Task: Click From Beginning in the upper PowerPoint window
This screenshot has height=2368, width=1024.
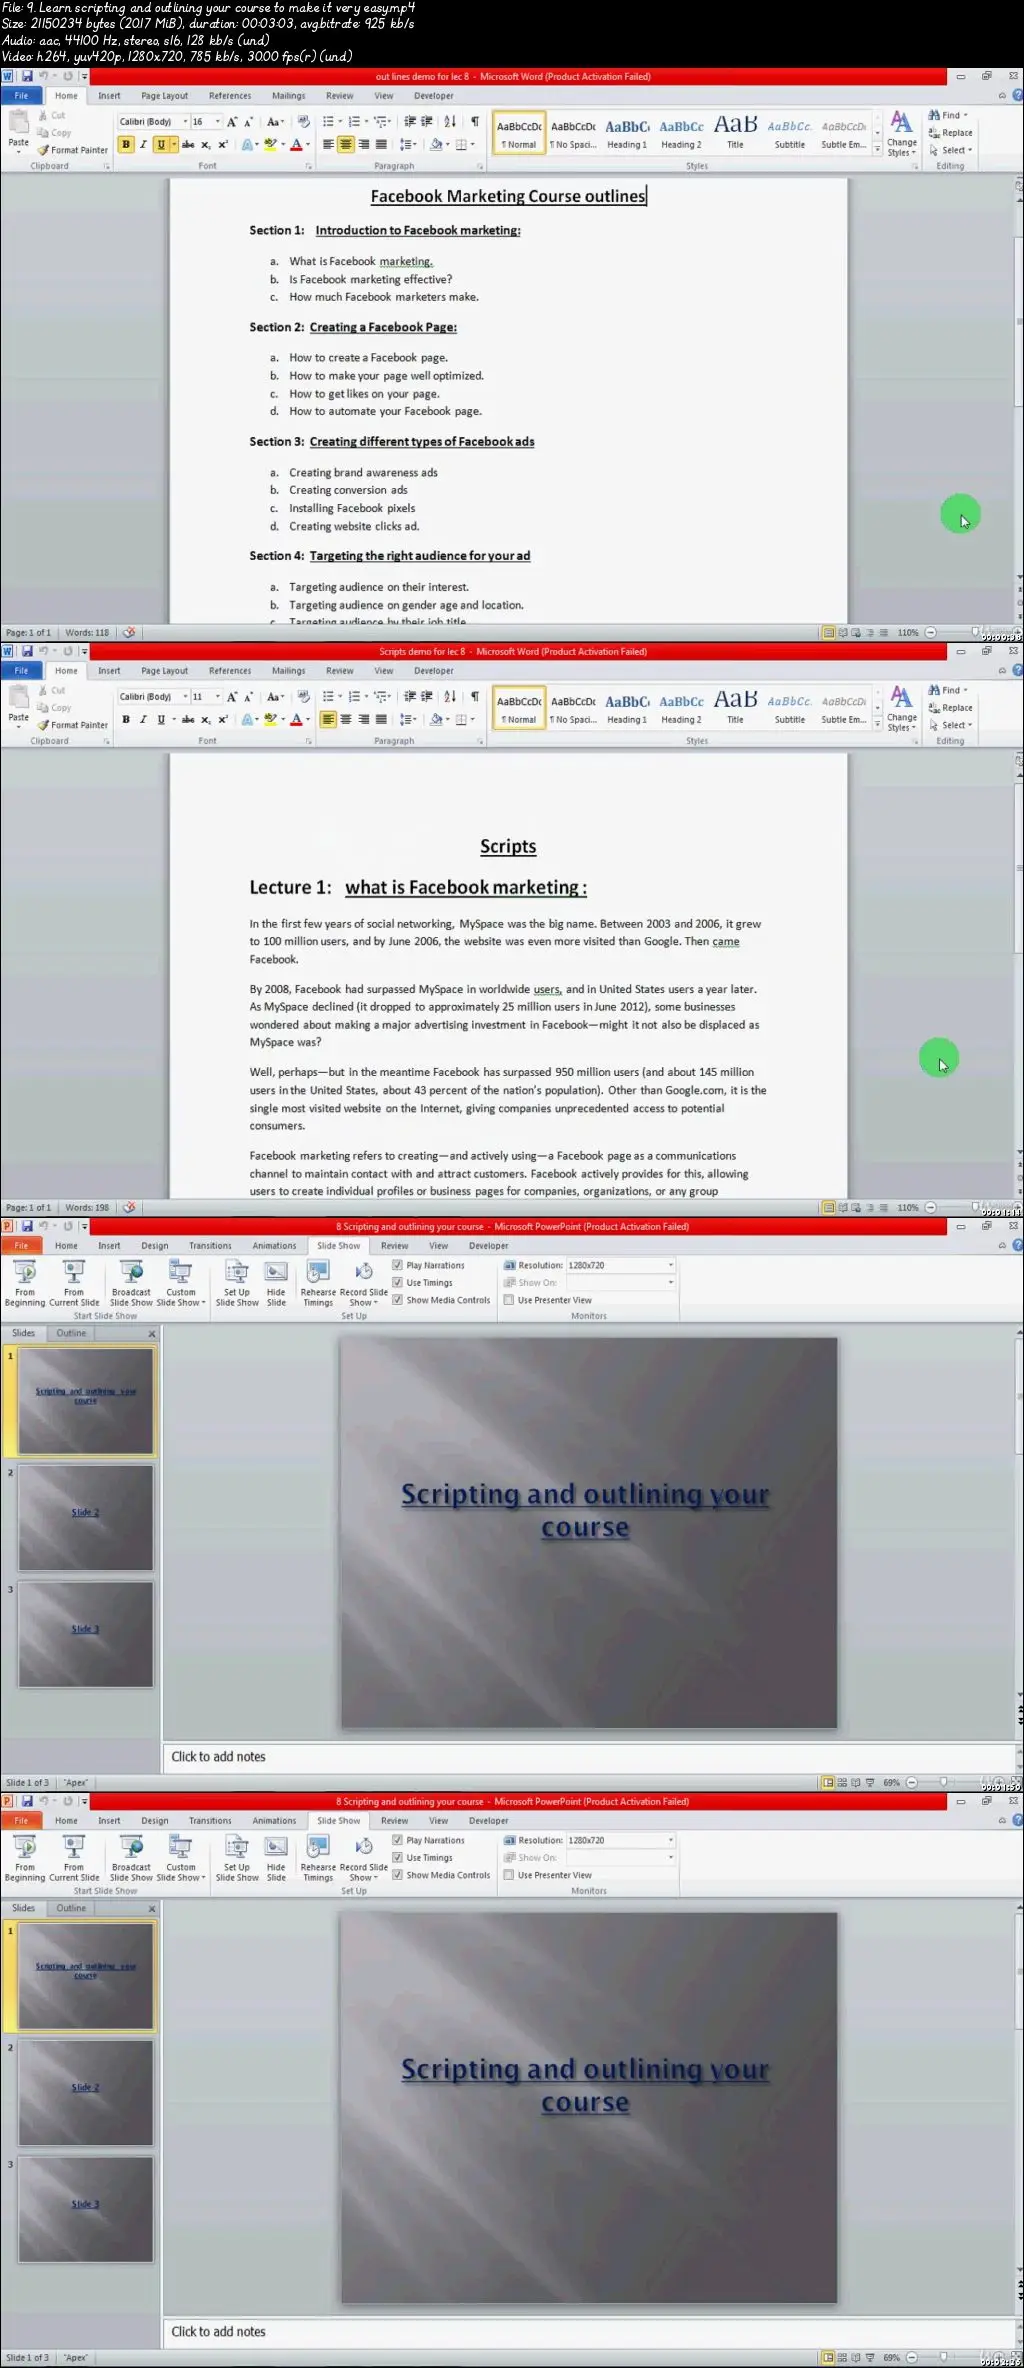Action: pos(25,1284)
